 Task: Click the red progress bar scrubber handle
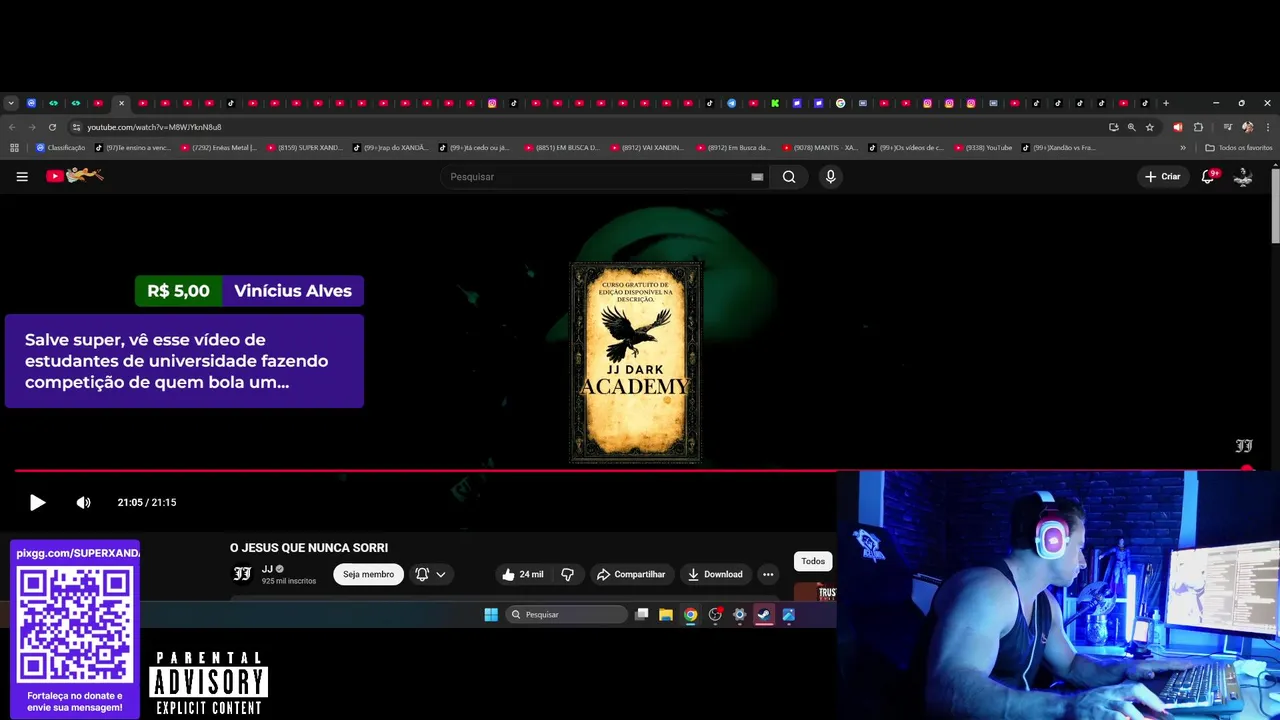coord(1246,468)
